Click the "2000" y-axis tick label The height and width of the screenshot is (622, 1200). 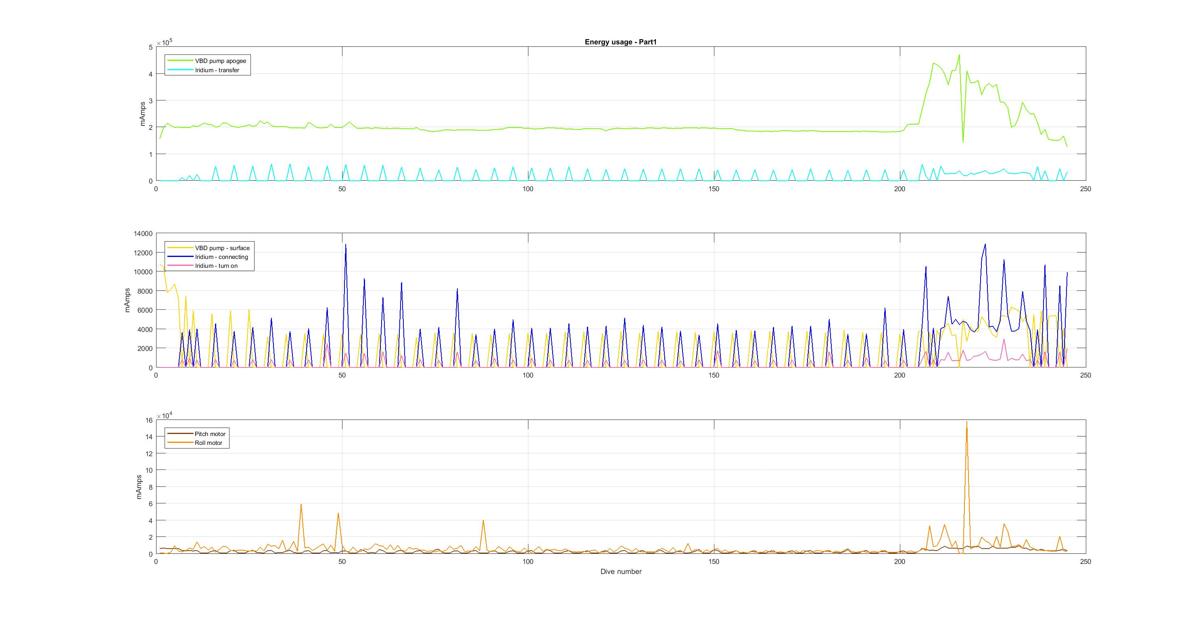pyautogui.click(x=144, y=348)
